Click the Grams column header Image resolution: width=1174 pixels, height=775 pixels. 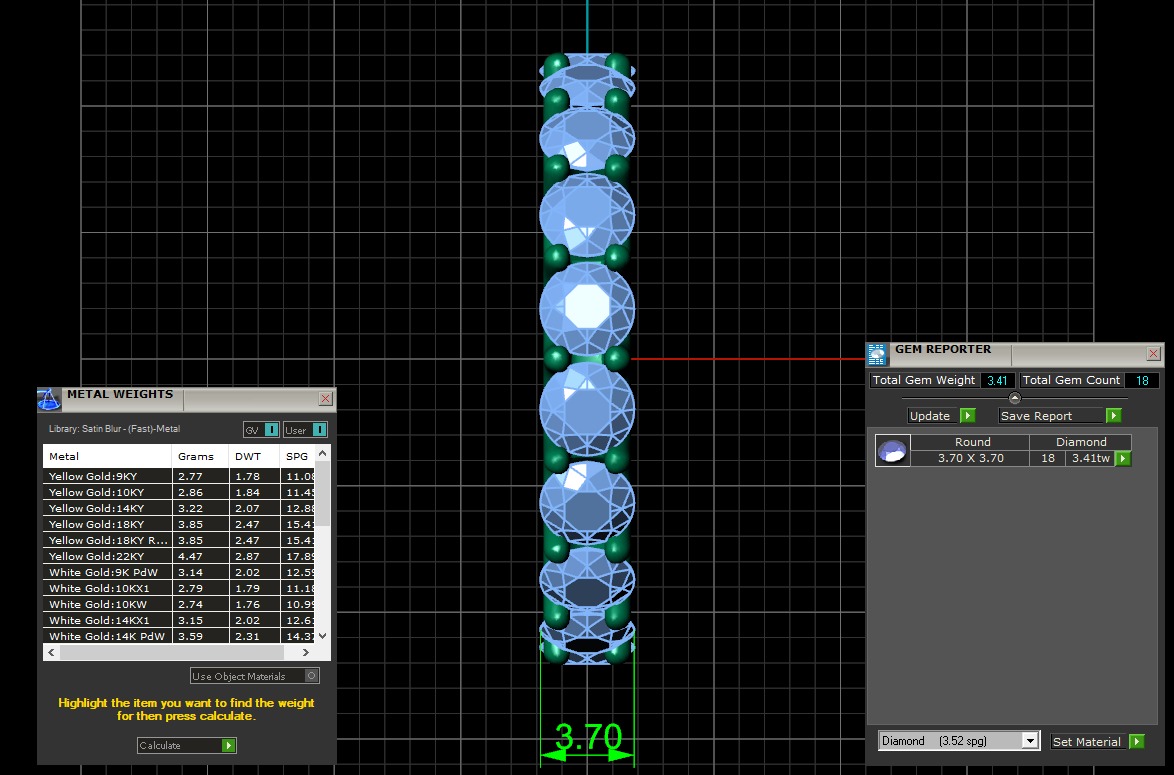click(201, 456)
